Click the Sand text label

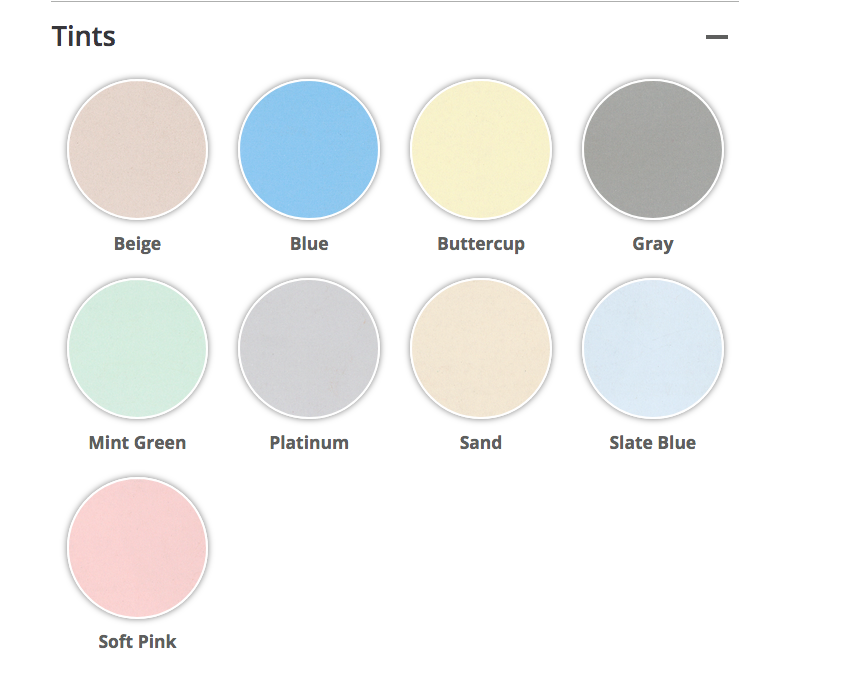pos(481,443)
